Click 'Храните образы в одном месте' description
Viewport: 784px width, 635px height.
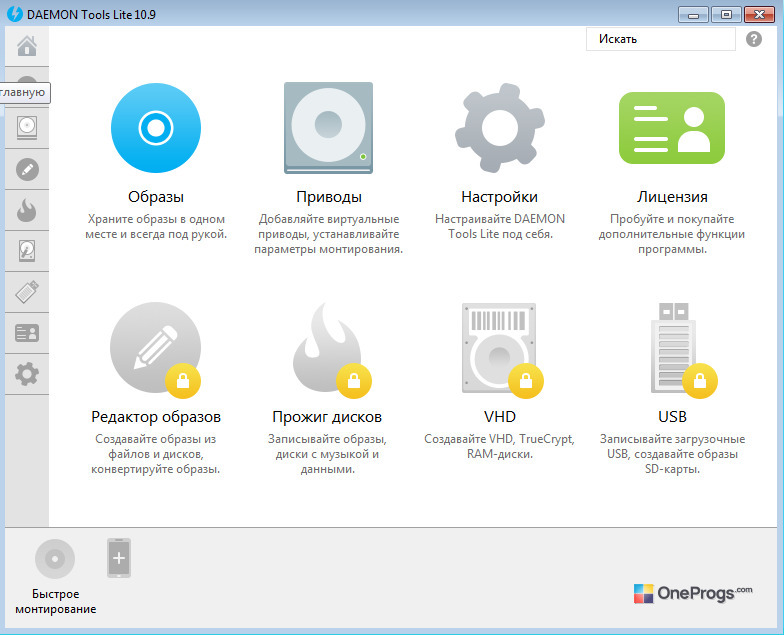(156, 226)
